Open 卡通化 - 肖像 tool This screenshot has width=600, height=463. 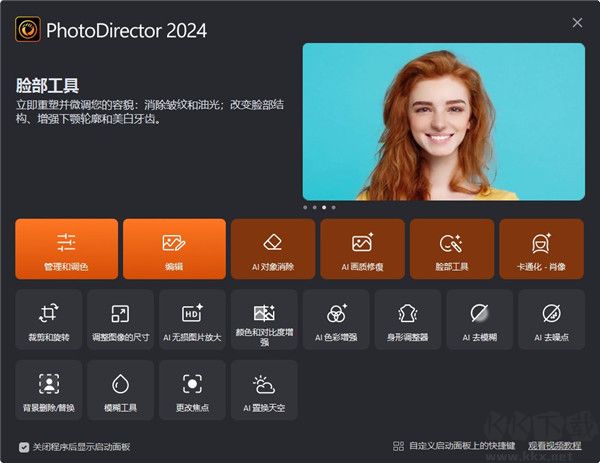pyautogui.click(x=541, y=248)
